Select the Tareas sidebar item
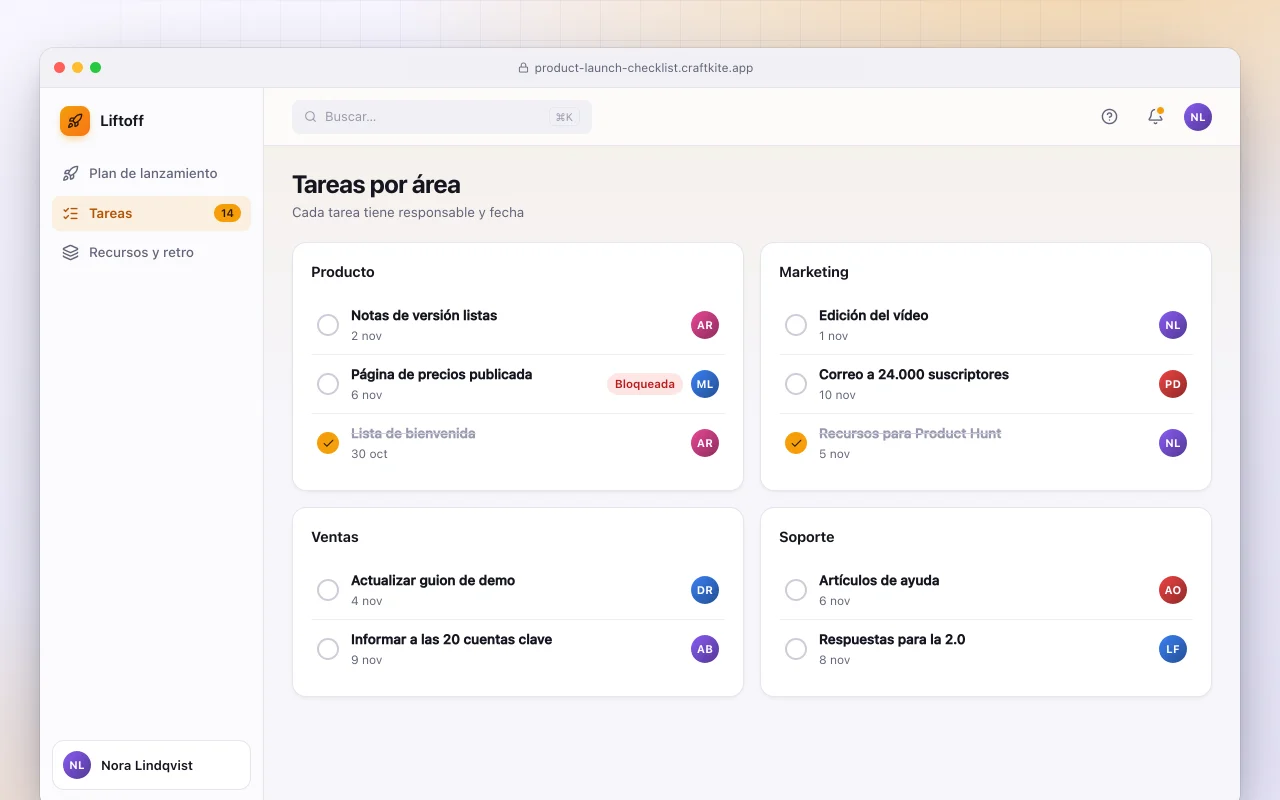Viewport: 1280px width, 800px height. click(x=151, y=213)
